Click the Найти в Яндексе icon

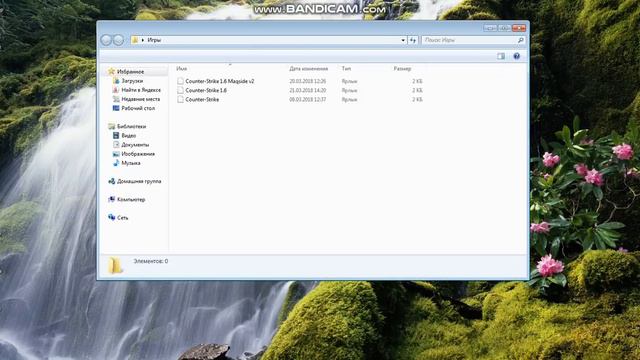116,90
